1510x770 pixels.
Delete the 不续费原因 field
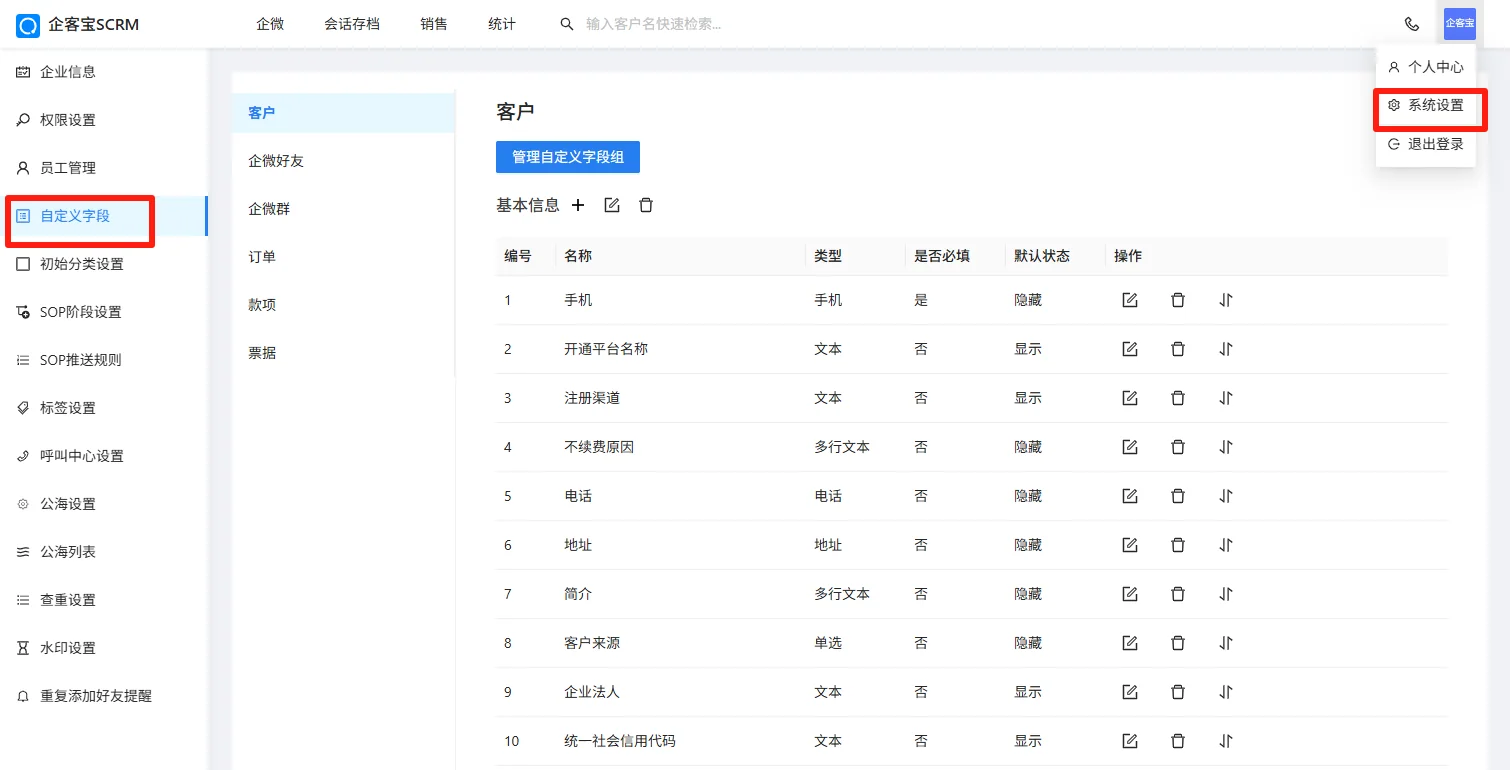pyautogui.click(x=1178, y=447)
